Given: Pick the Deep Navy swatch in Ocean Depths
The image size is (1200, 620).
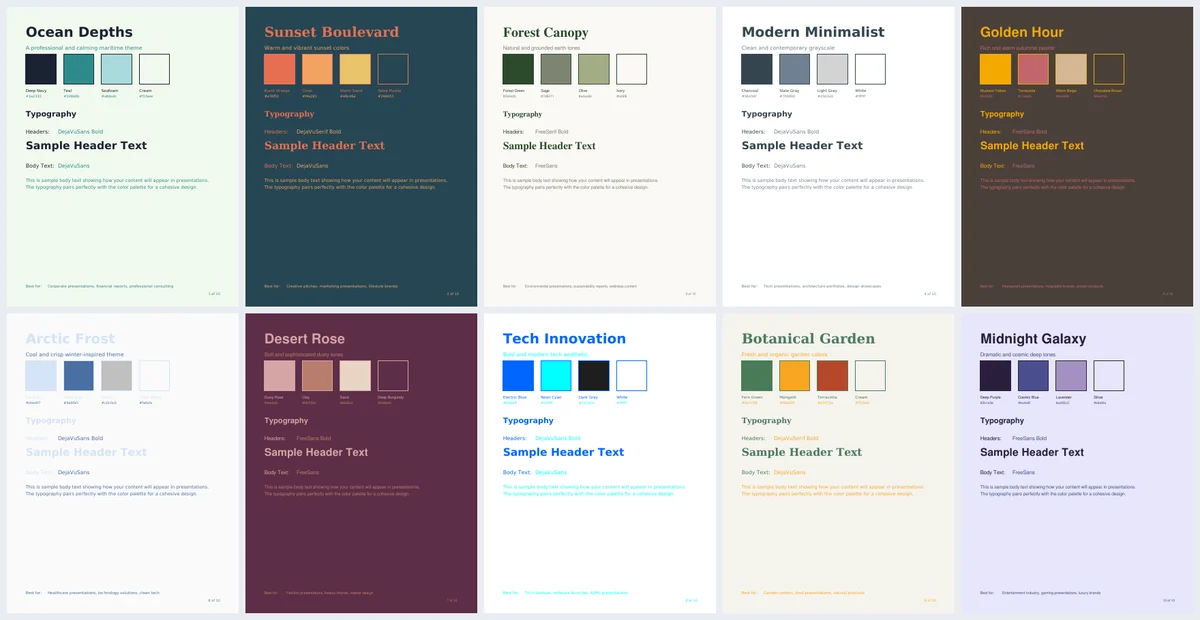Looking at the screenshot, I should coord(41,69).
